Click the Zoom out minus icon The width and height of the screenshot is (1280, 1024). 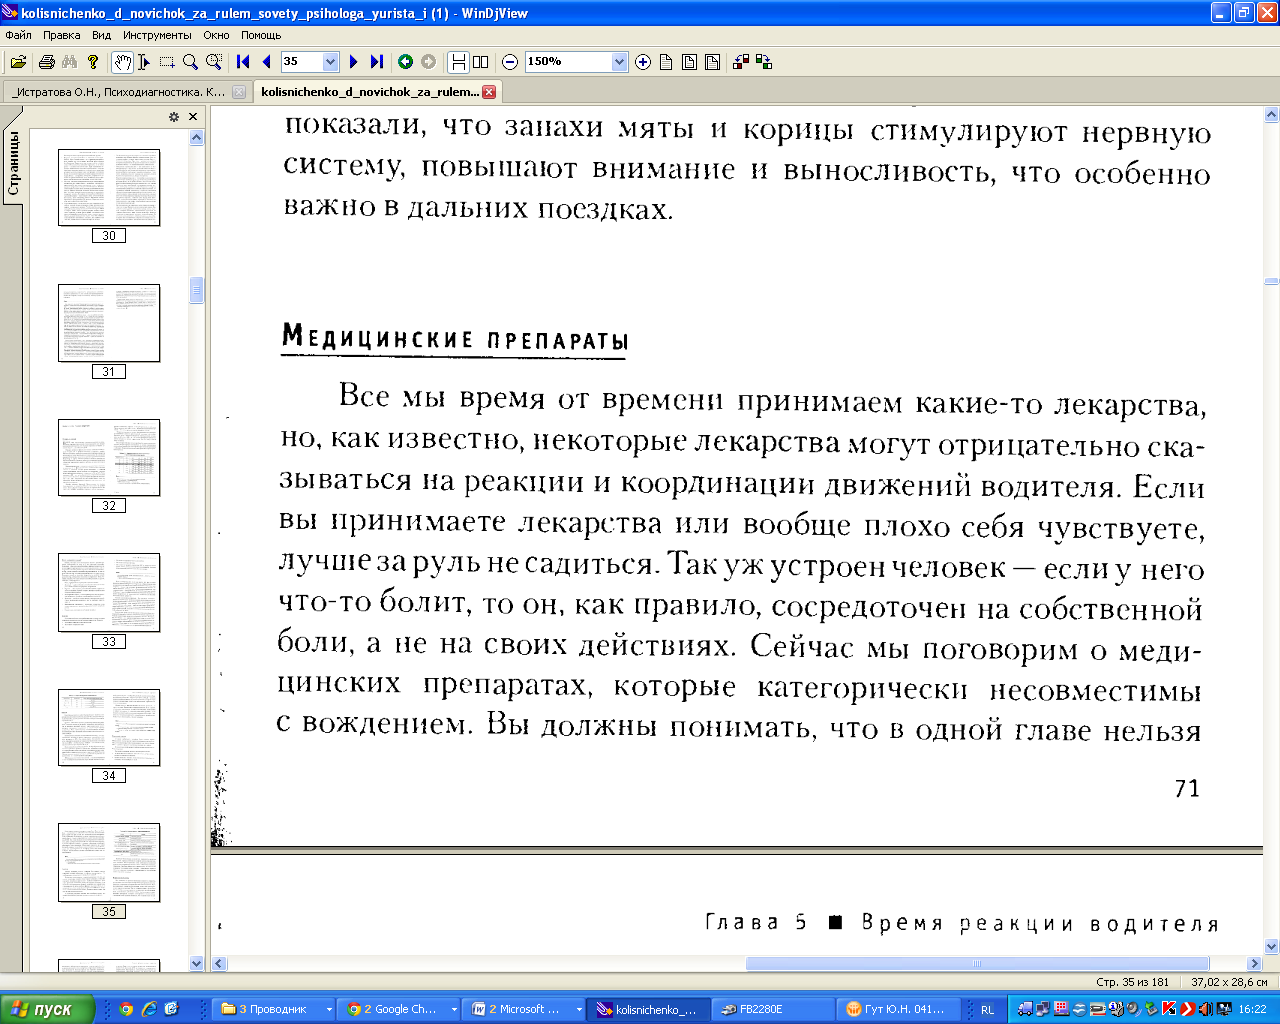point(510,62)
